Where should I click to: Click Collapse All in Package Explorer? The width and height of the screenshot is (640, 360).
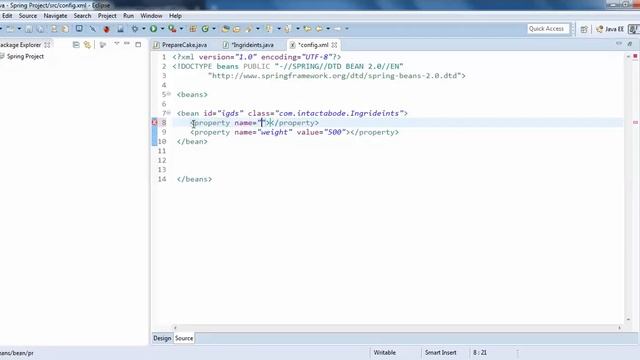[76, 44]
